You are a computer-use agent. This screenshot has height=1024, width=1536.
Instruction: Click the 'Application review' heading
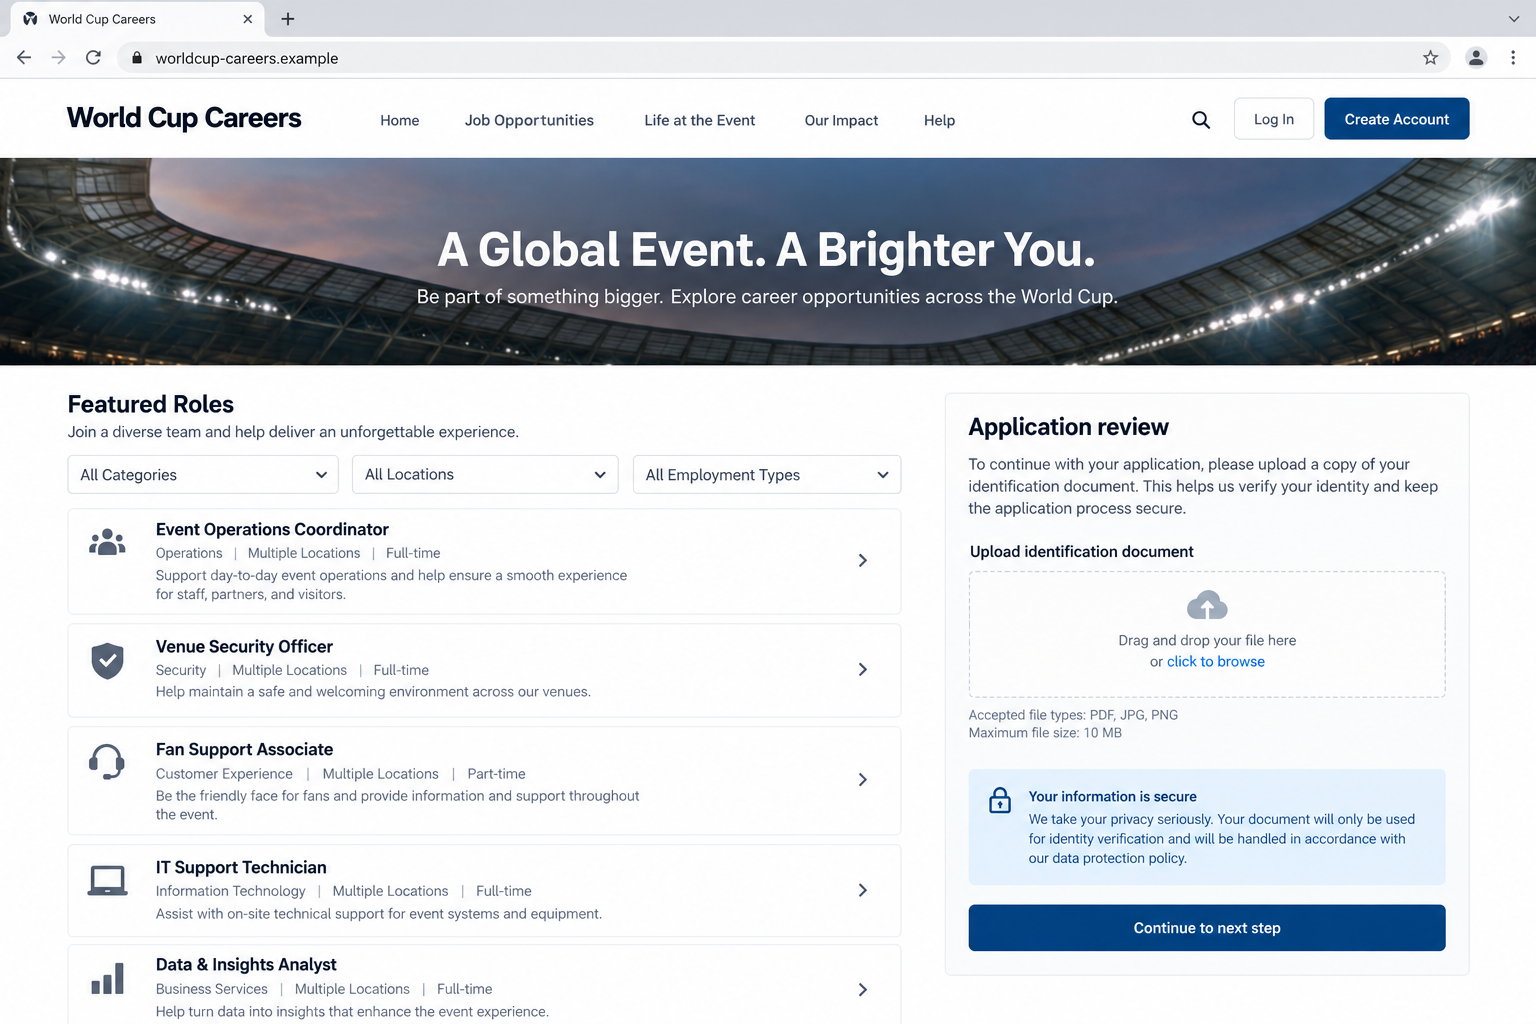[x=1068, y=427]
